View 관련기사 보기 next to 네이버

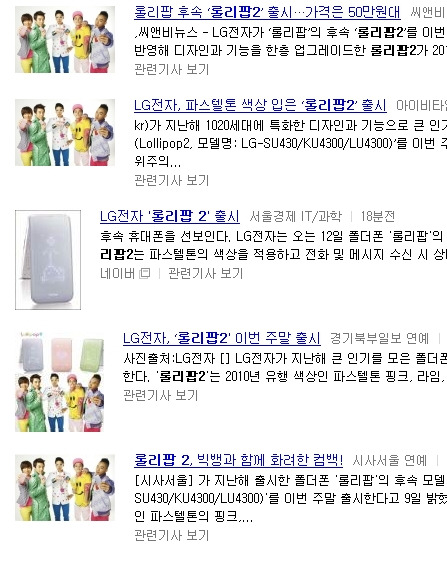[x=206, y=273]
